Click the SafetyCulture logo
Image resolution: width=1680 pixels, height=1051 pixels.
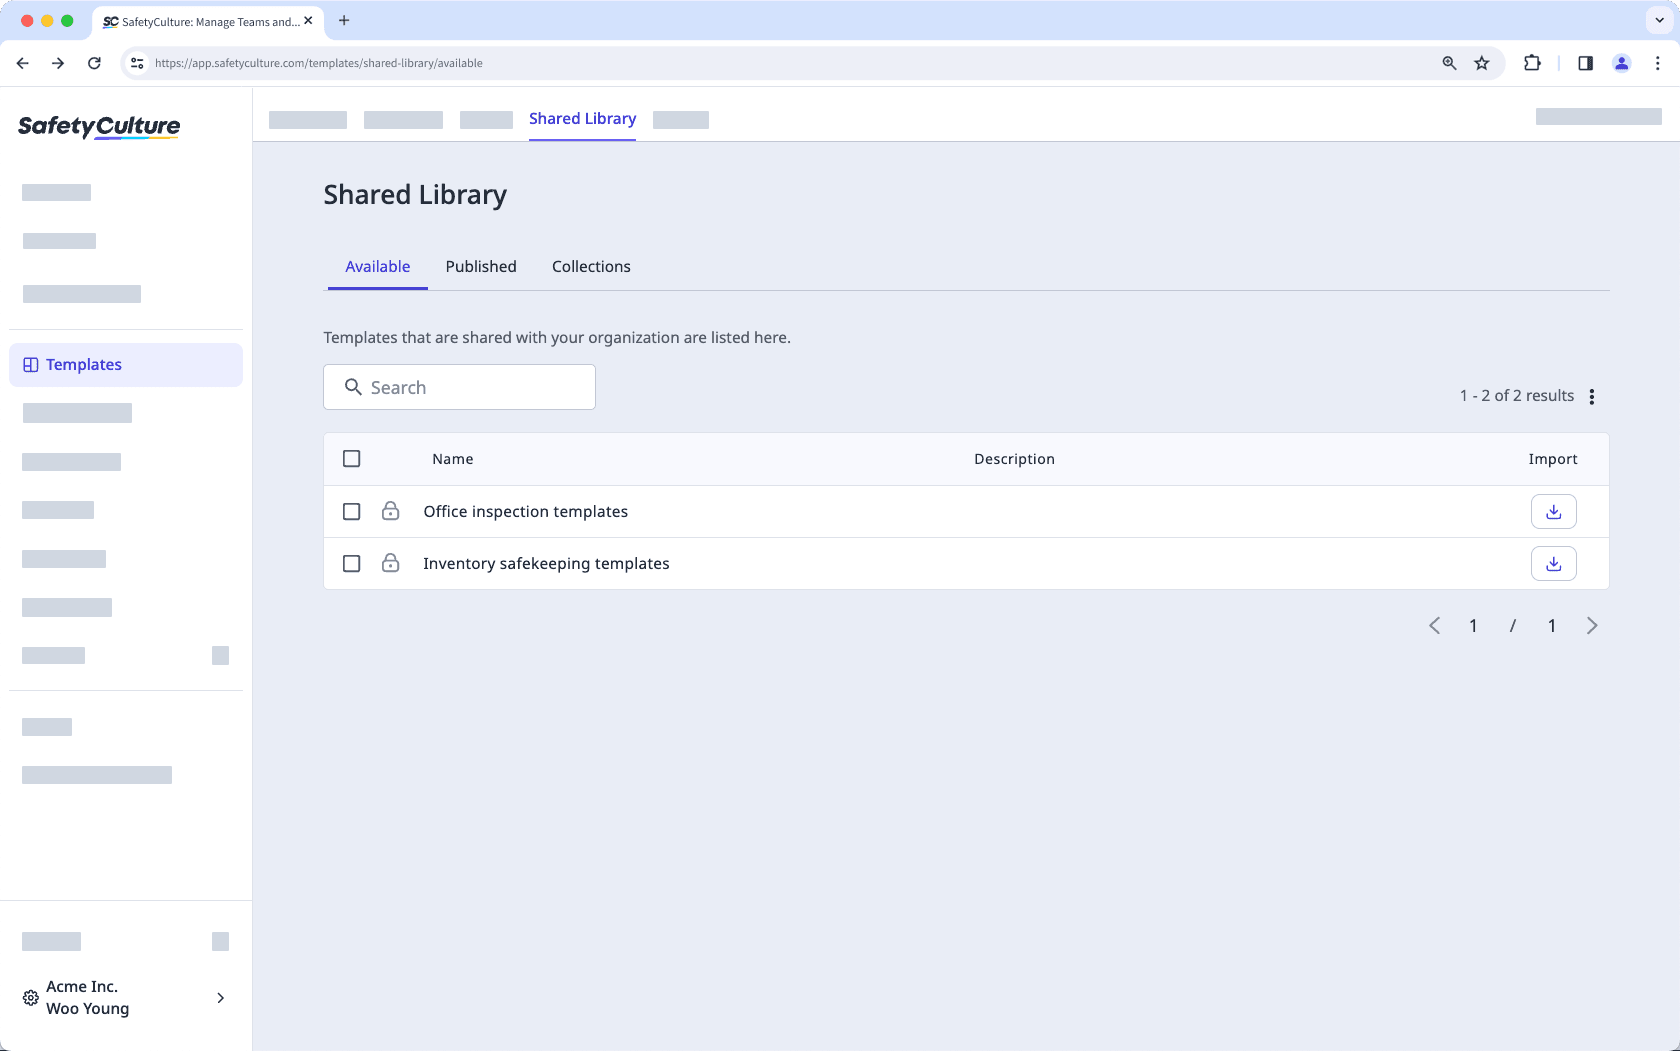(x=98, y=127)
